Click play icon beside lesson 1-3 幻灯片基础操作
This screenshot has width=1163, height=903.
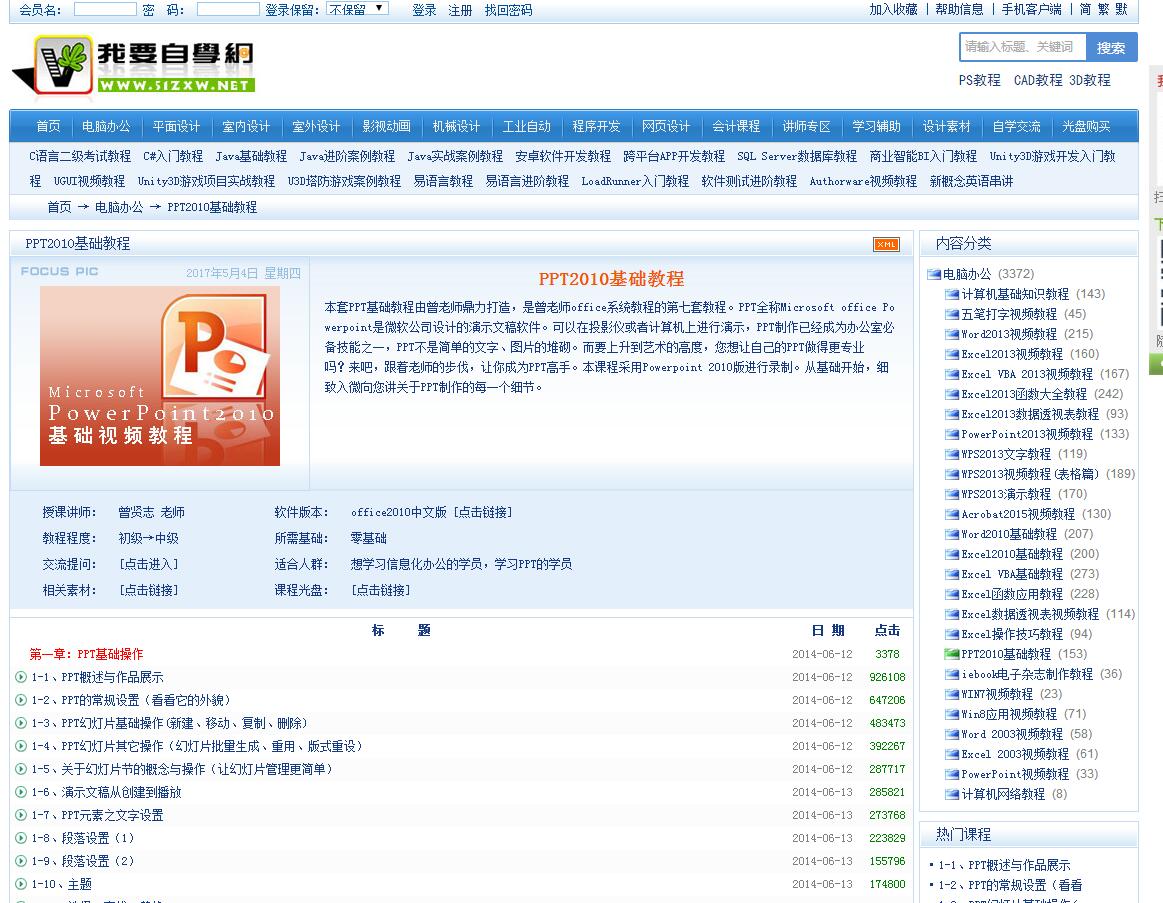(21, 723)
